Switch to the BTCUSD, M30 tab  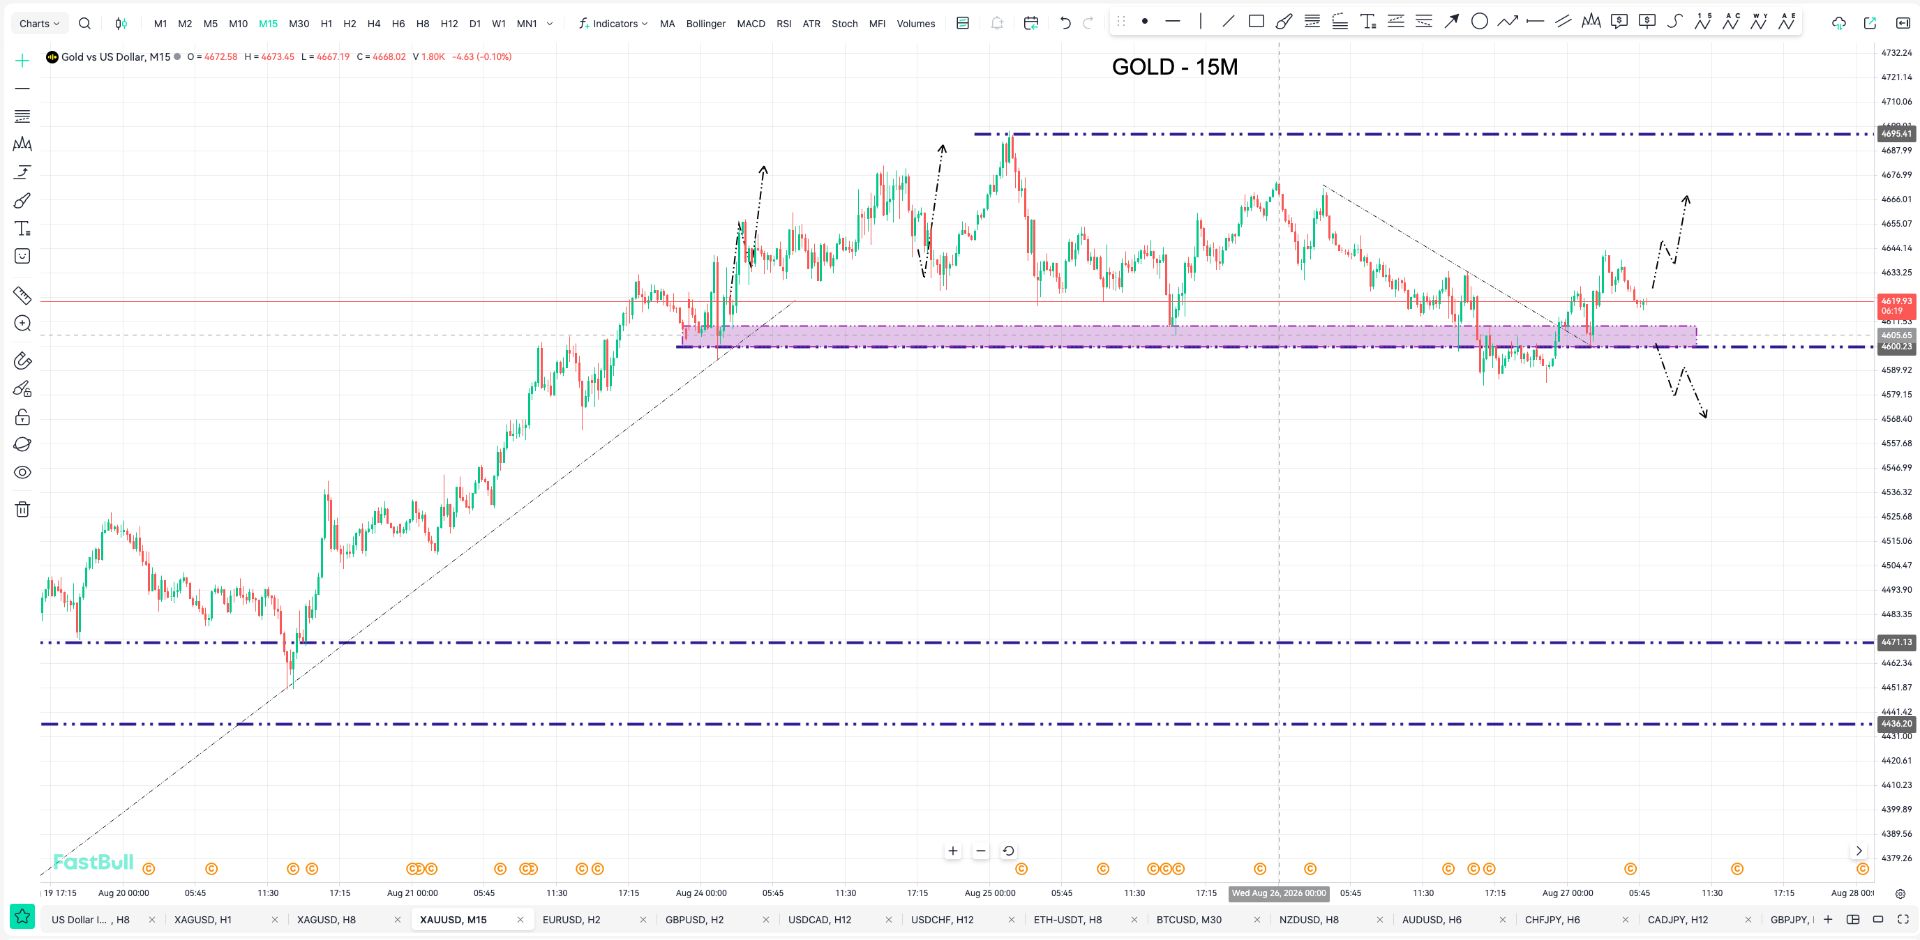(x=1189, y=919)
